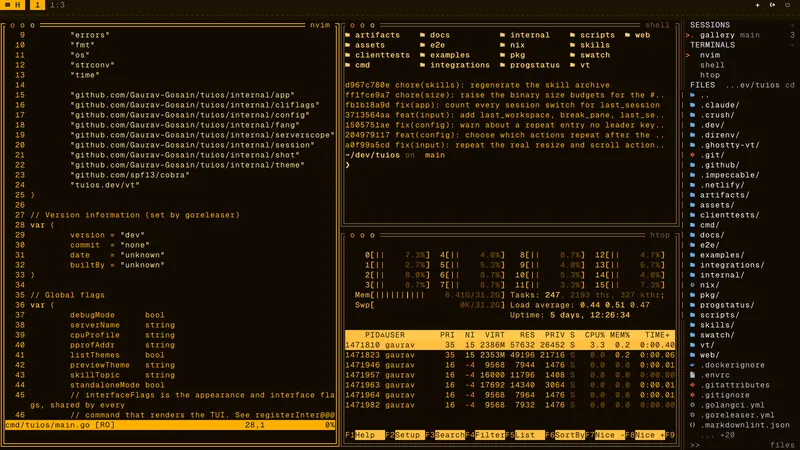The width and height of the screenshot is (800, 450).
Task: Click the docker icon beside .dockerignore
Action: click(x=692, y=365)
